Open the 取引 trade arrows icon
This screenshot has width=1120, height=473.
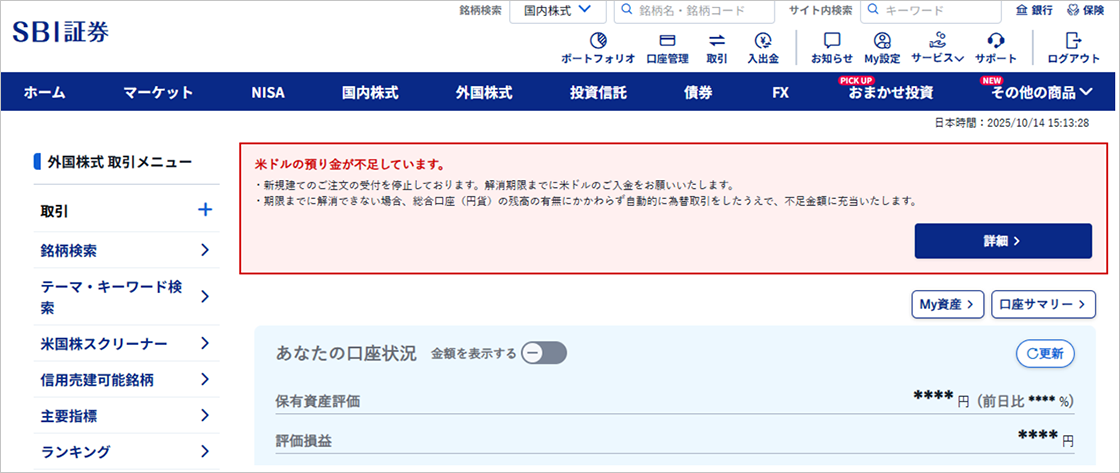716,42
